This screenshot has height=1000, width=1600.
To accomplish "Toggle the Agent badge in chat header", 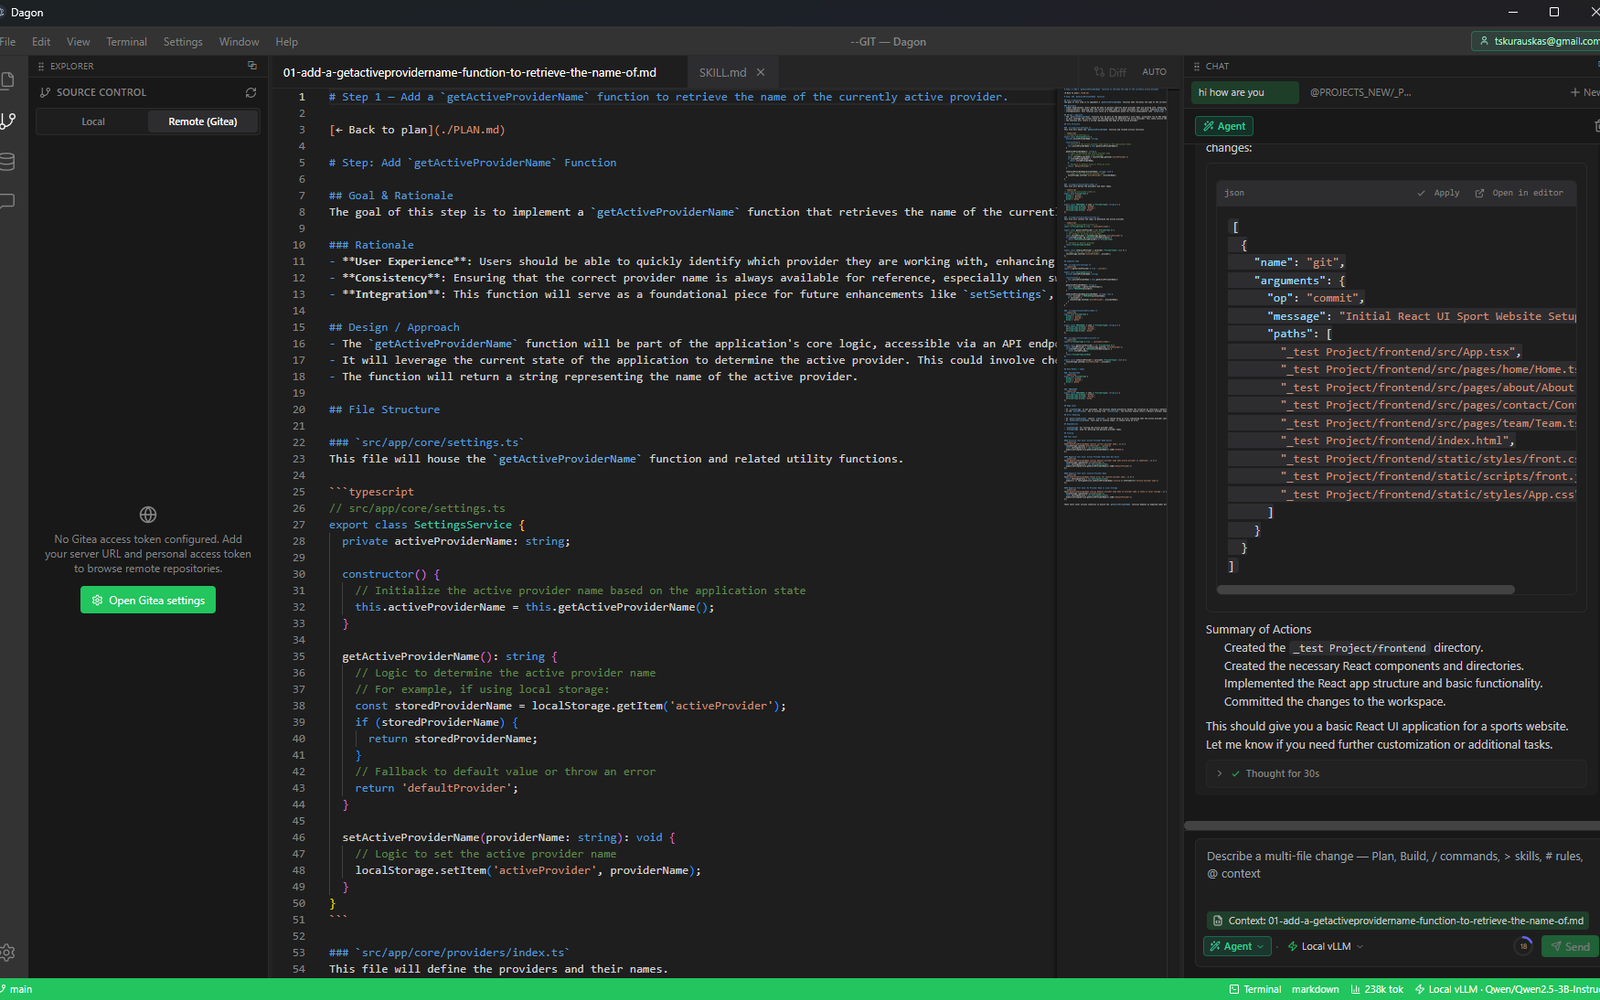I will 1224,126.
